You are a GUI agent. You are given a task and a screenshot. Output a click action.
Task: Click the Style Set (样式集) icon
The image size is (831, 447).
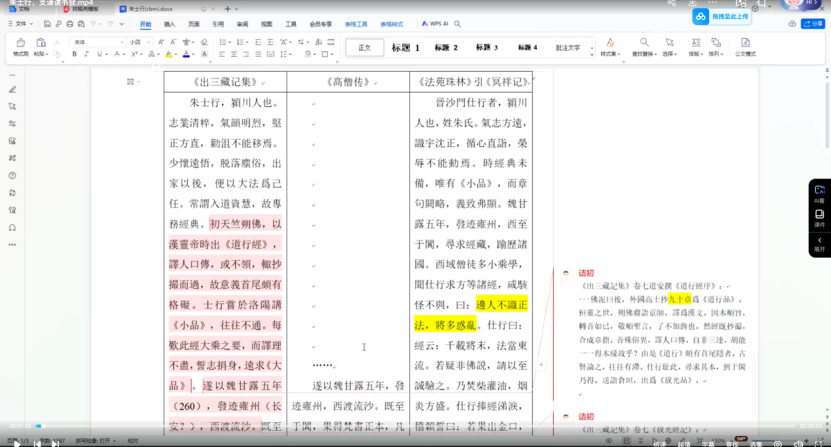pyautogui.click(x=610, y=42)
